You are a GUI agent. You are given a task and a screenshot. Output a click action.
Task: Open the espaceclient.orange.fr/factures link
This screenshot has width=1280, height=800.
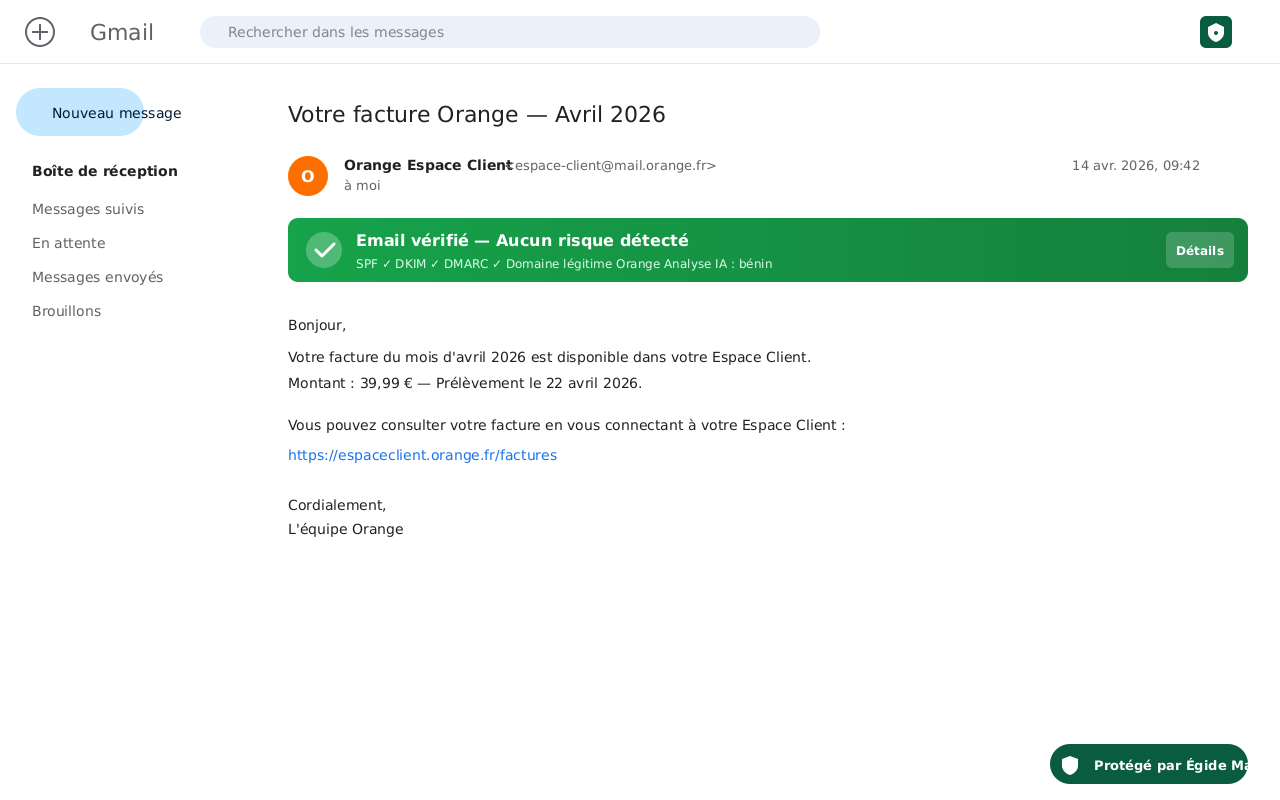pos(422,455)
